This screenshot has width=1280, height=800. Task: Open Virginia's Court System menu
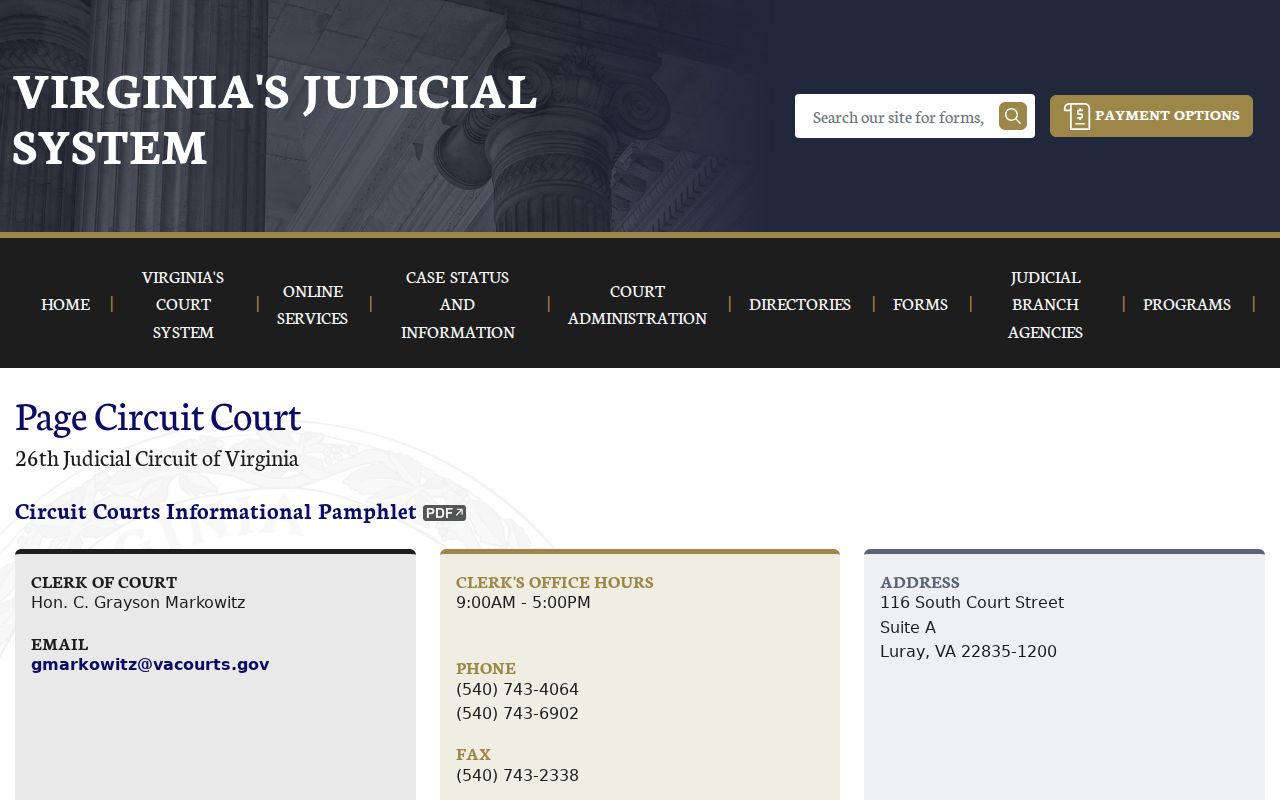pyautogui.click(x=183, y=304)
